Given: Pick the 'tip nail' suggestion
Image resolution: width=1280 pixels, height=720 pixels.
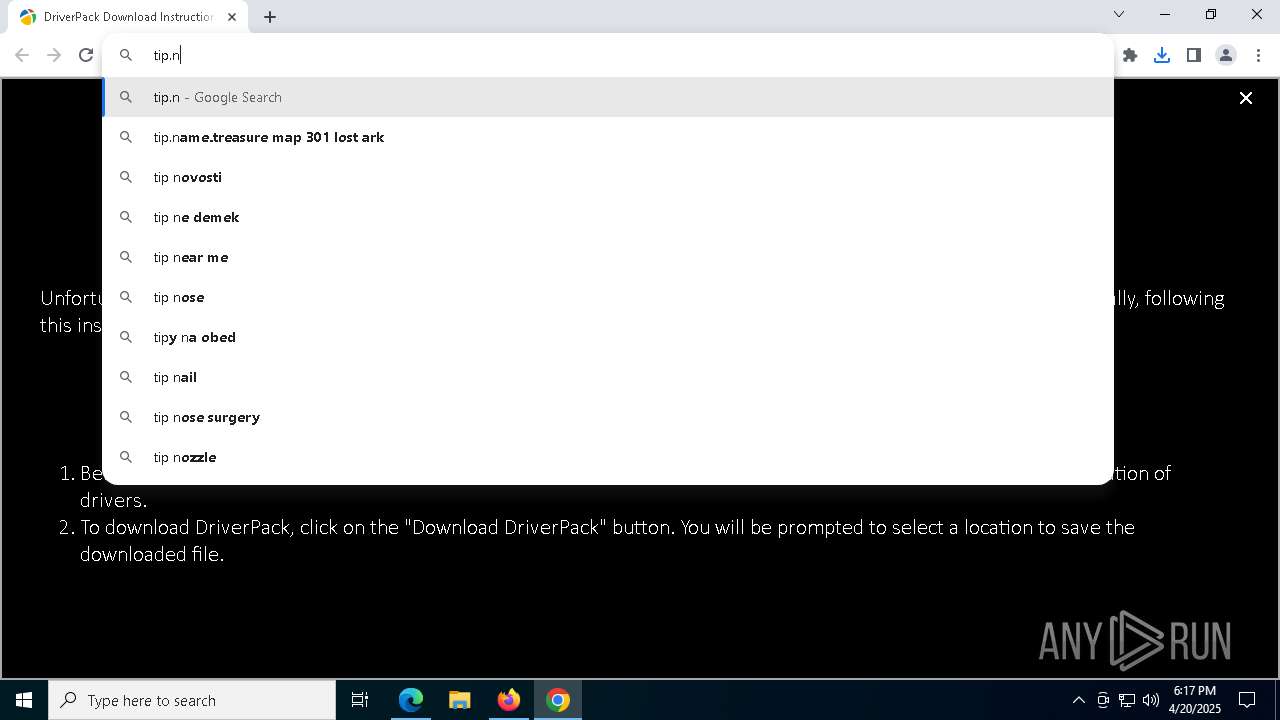Looking at the screenshot, I should tap(608, 377).
